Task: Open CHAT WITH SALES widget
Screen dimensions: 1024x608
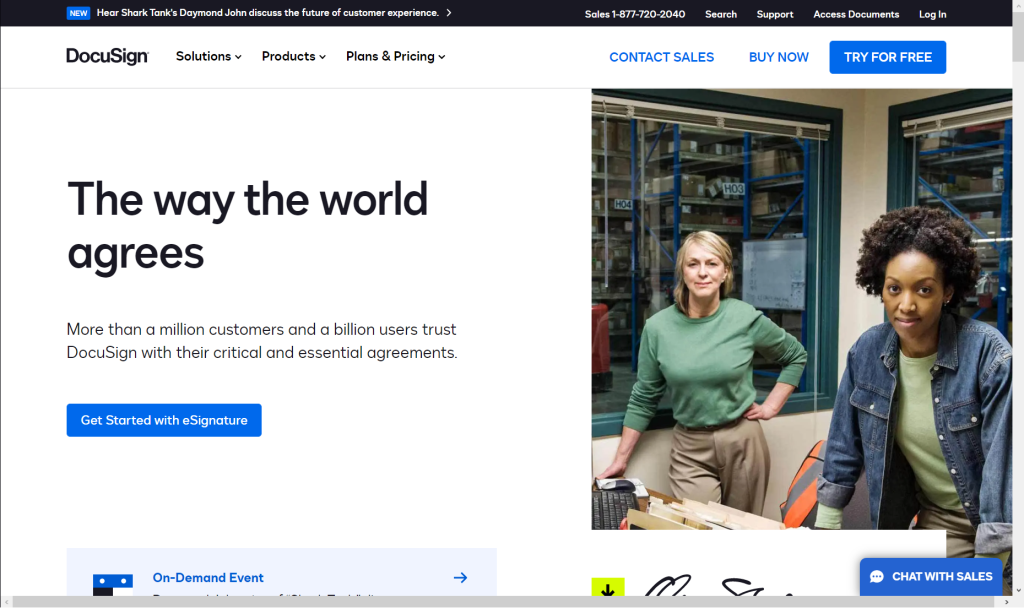Action: (x=931, y=577)
